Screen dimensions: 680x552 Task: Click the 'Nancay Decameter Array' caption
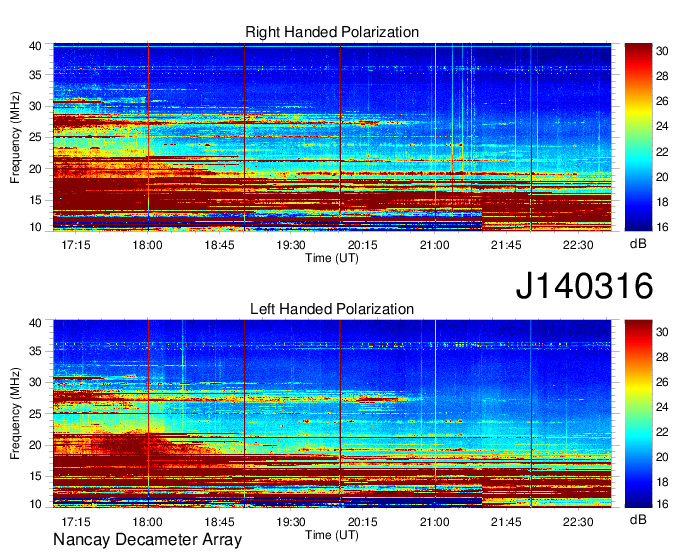pyautogui.click(x=147, y=540)
